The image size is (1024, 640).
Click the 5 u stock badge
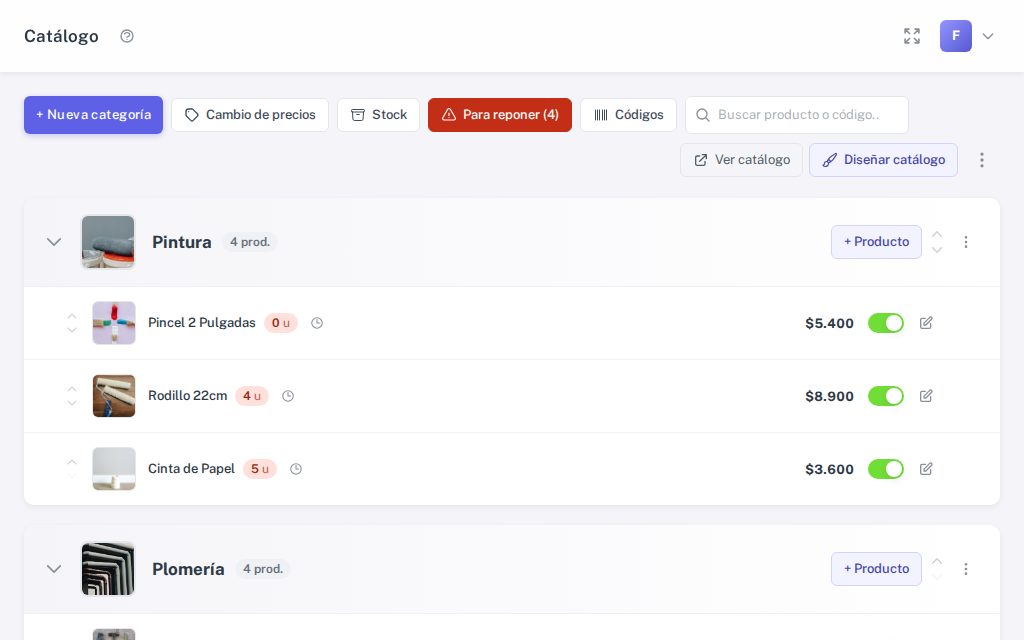260,470
